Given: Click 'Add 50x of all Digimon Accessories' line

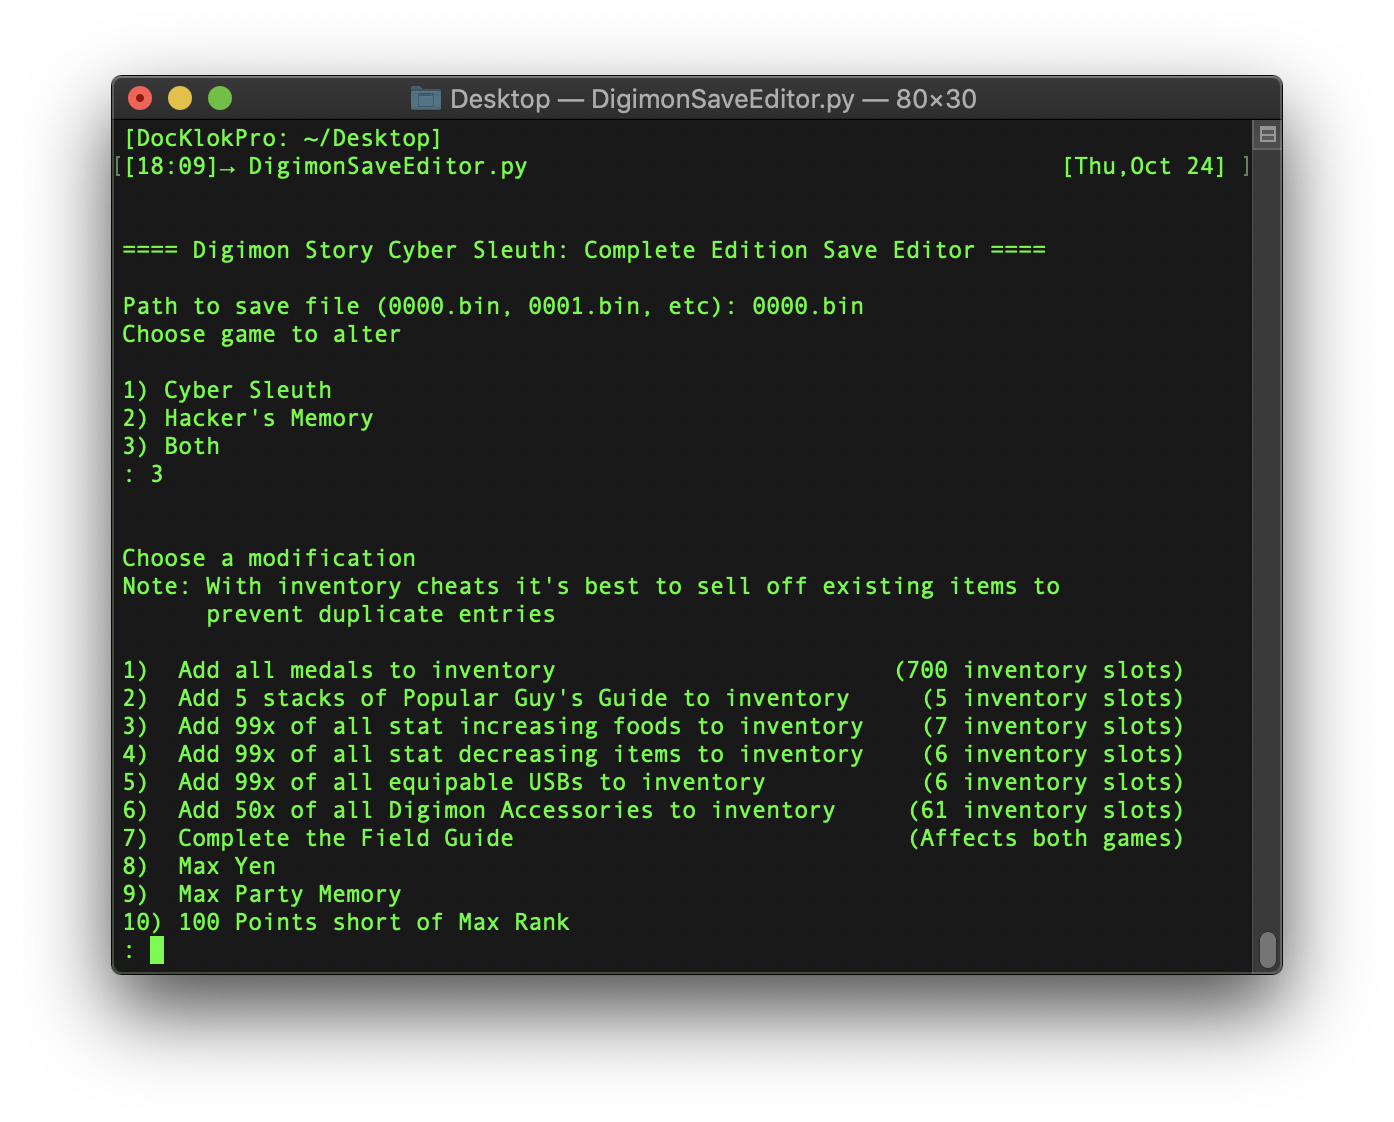Looking at the screenshot, I should pos(479,810).
